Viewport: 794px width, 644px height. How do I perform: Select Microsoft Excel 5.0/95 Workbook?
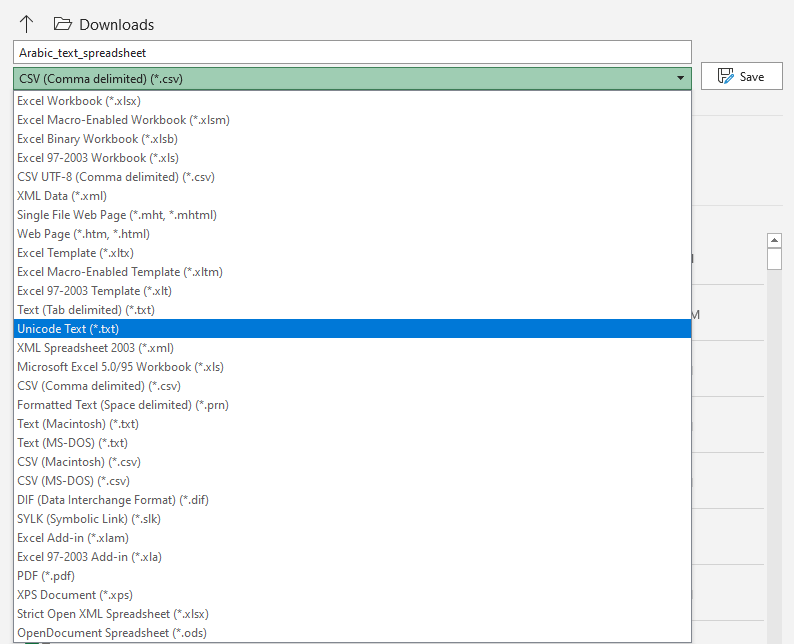click(352, 367)
